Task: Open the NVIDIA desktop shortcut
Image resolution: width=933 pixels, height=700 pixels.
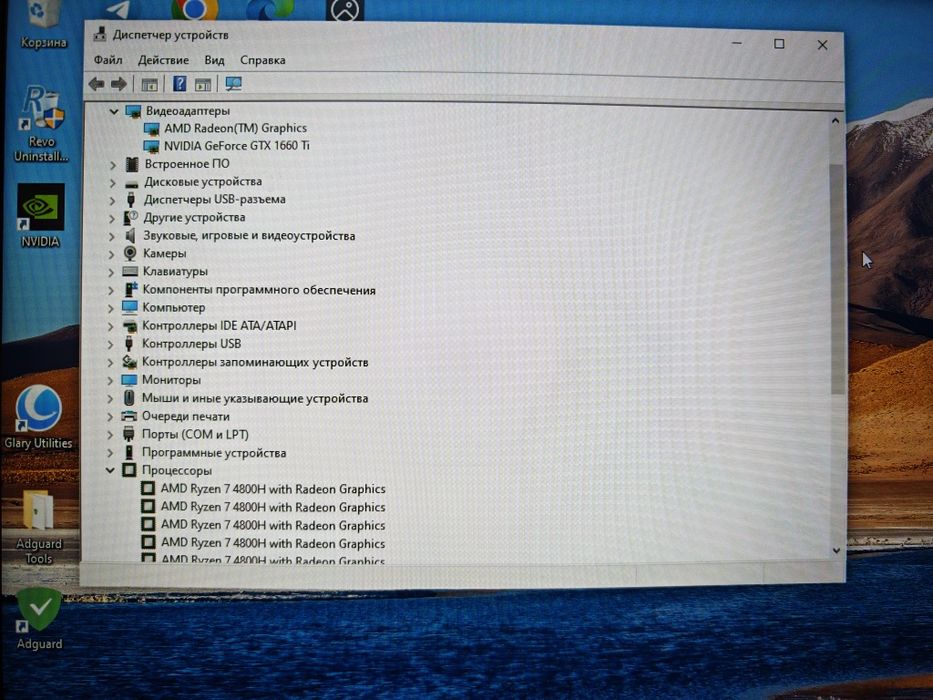Action: point(40,215)
